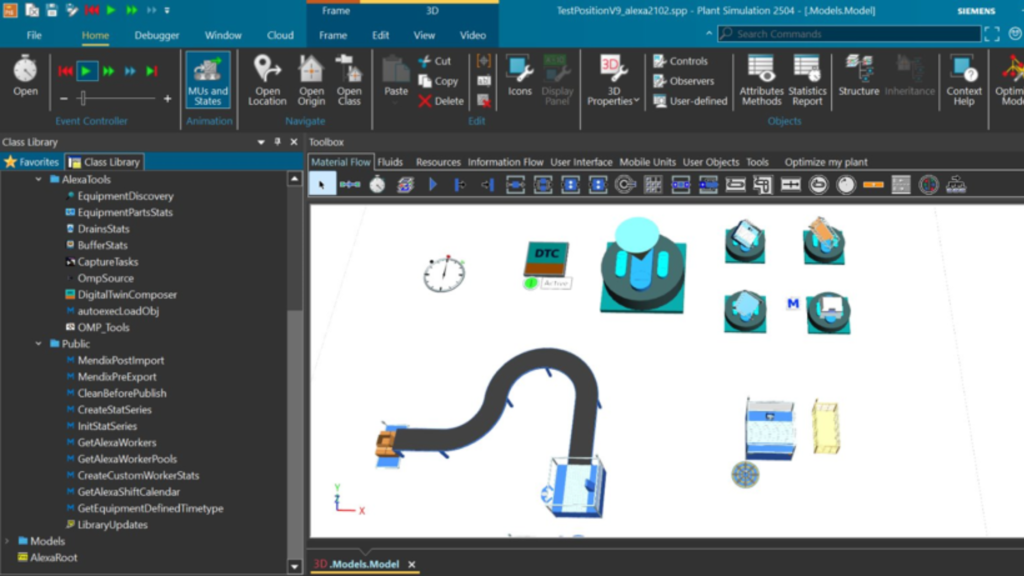Collapse the Public folder

point(39,344)
